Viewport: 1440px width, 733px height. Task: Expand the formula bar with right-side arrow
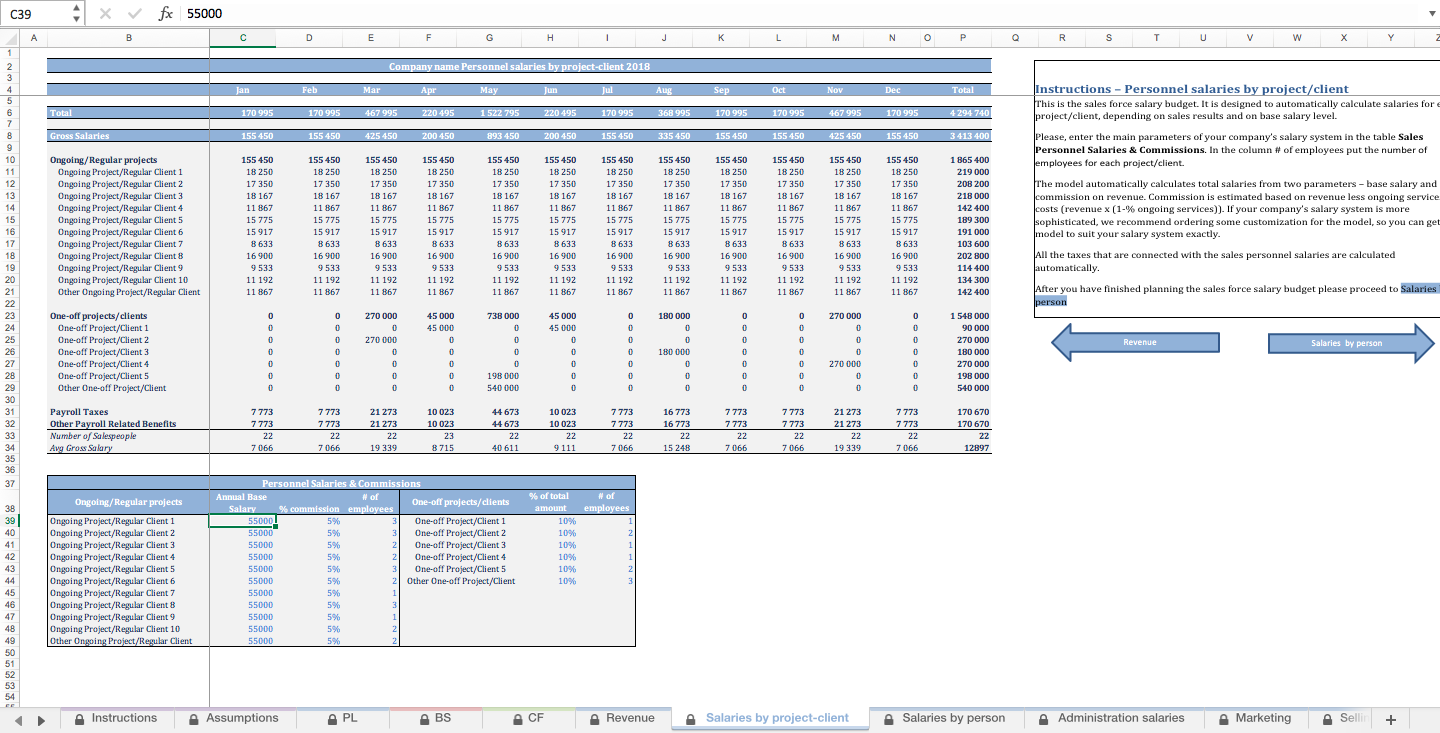pyautogui.click(x=1431, y=14)
